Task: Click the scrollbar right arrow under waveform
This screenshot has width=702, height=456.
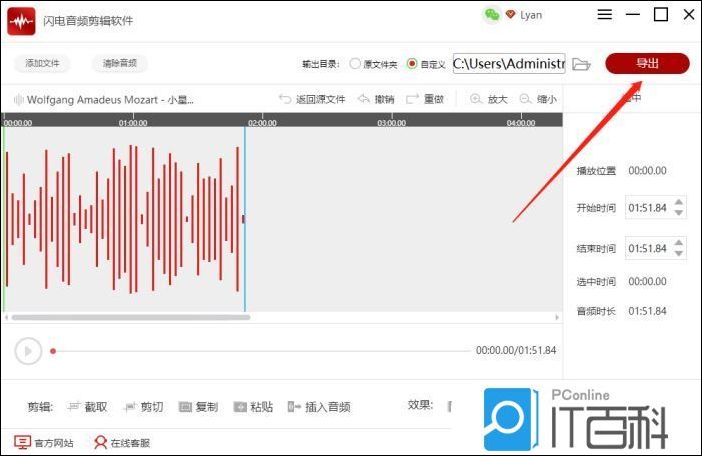Action: tap(557, 317)
